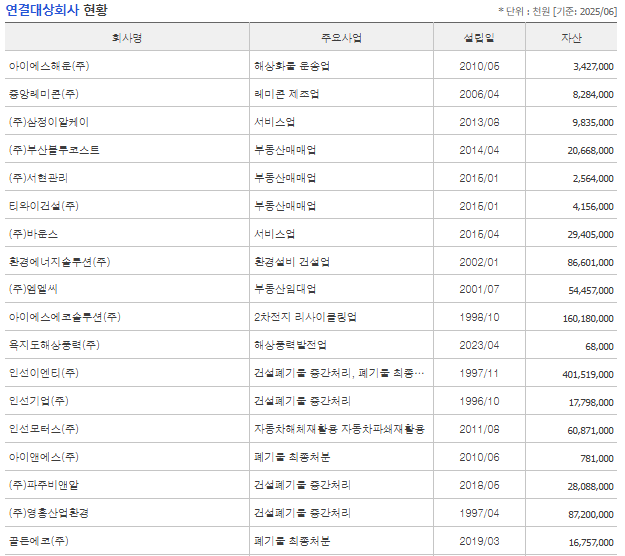Click the 자산 column header

571,38
